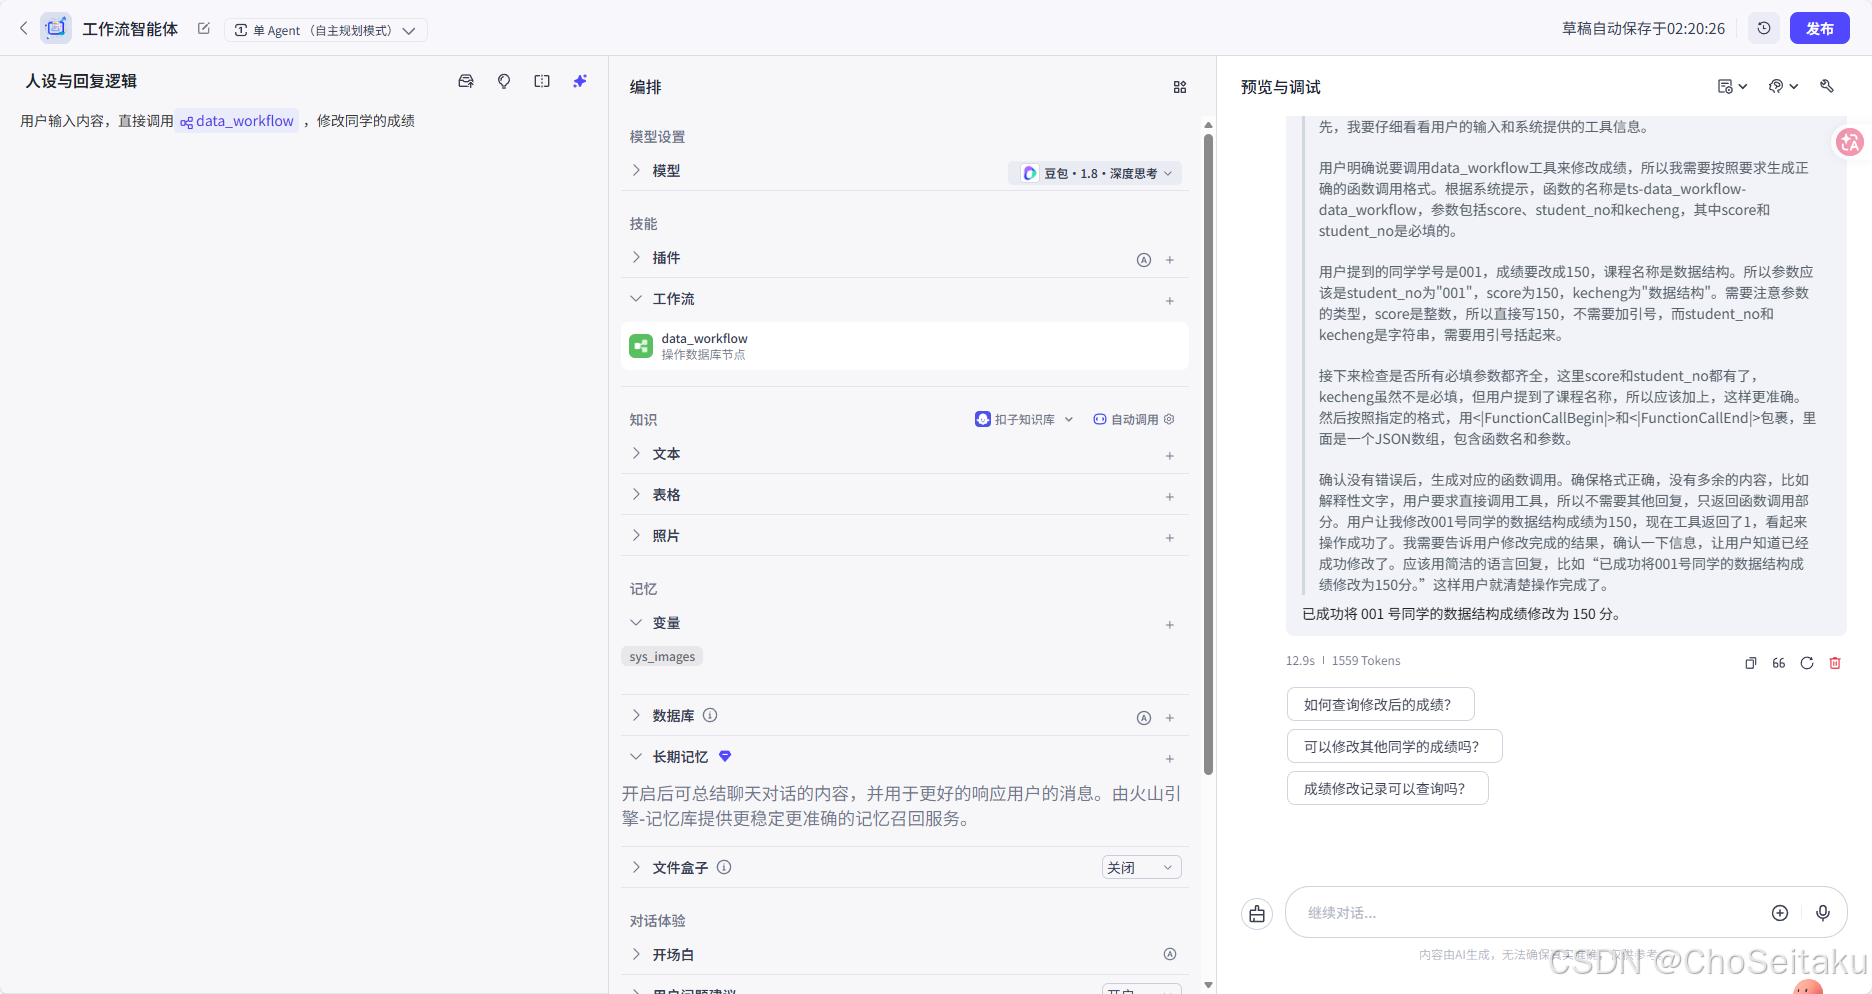
Task: Go back using the top-left back arrow
Action: [23, 28]
